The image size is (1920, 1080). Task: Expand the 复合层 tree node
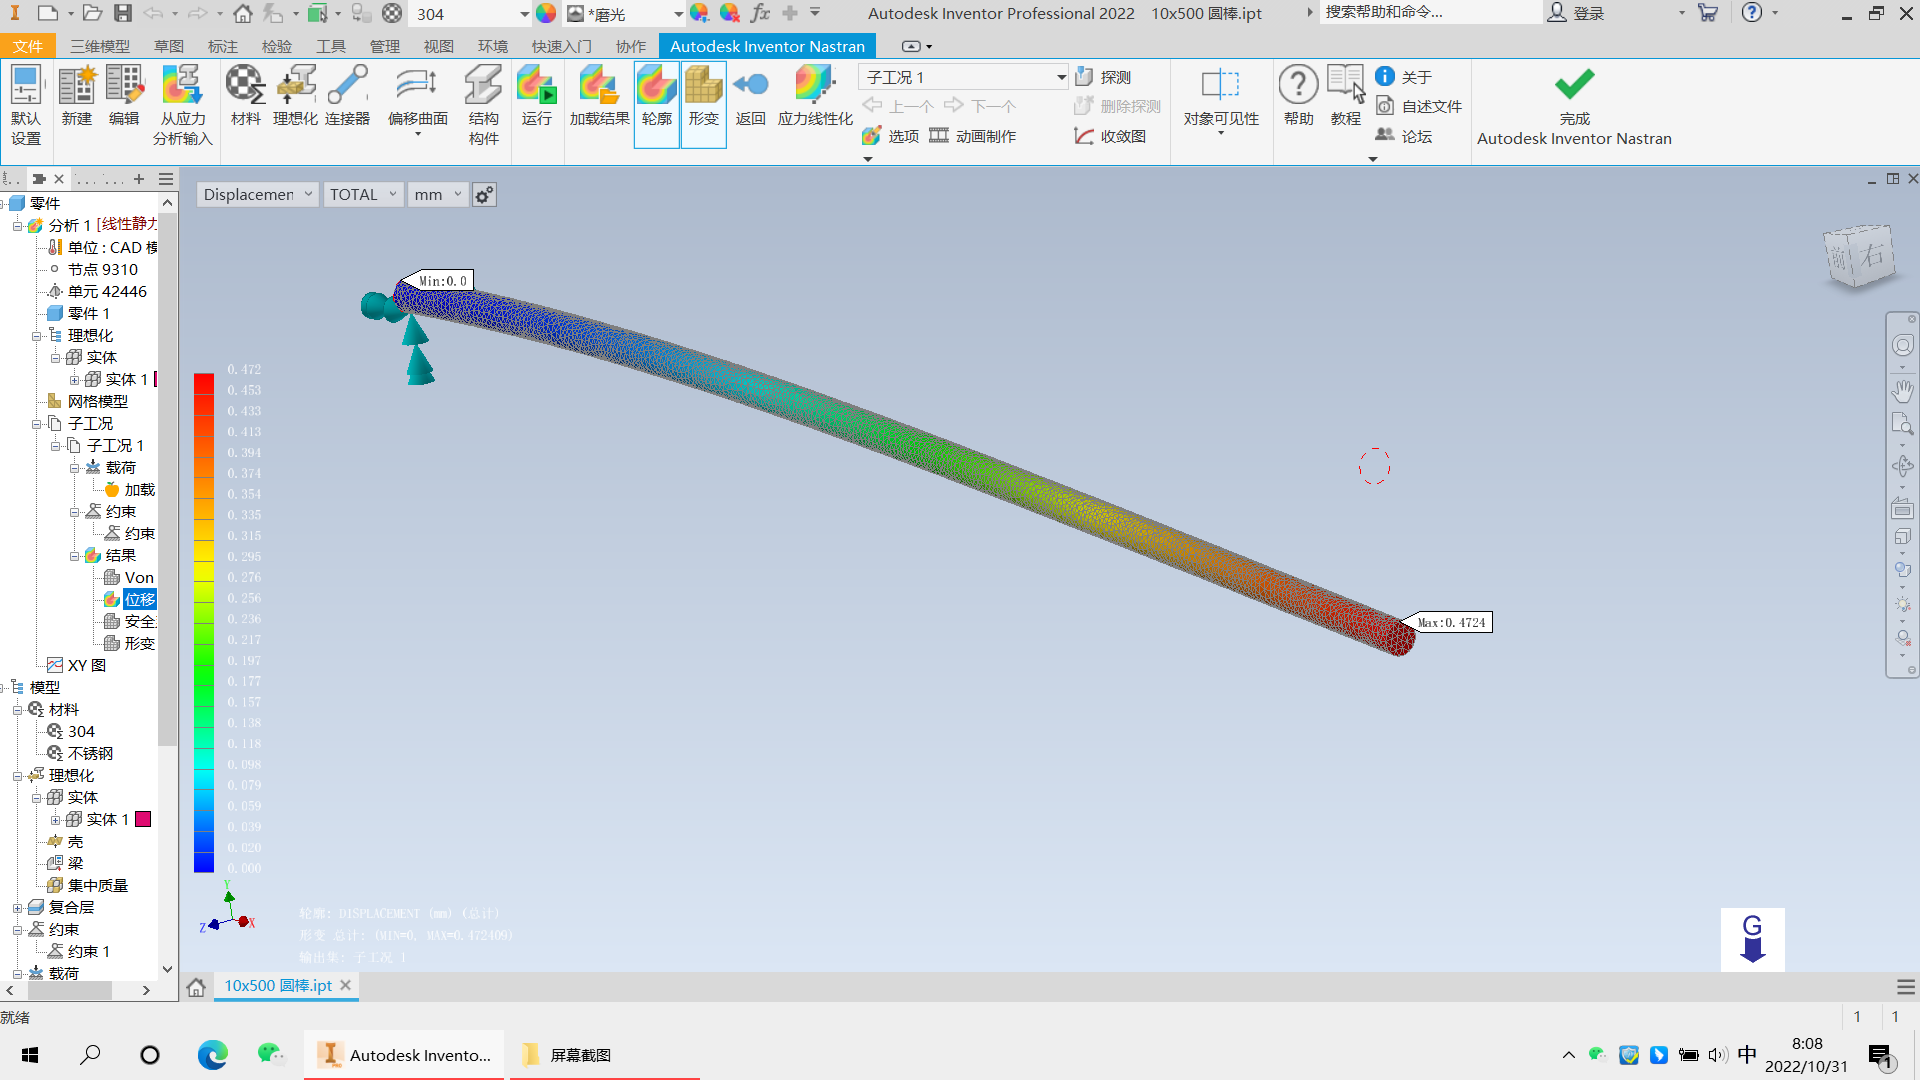coord(17,908)
